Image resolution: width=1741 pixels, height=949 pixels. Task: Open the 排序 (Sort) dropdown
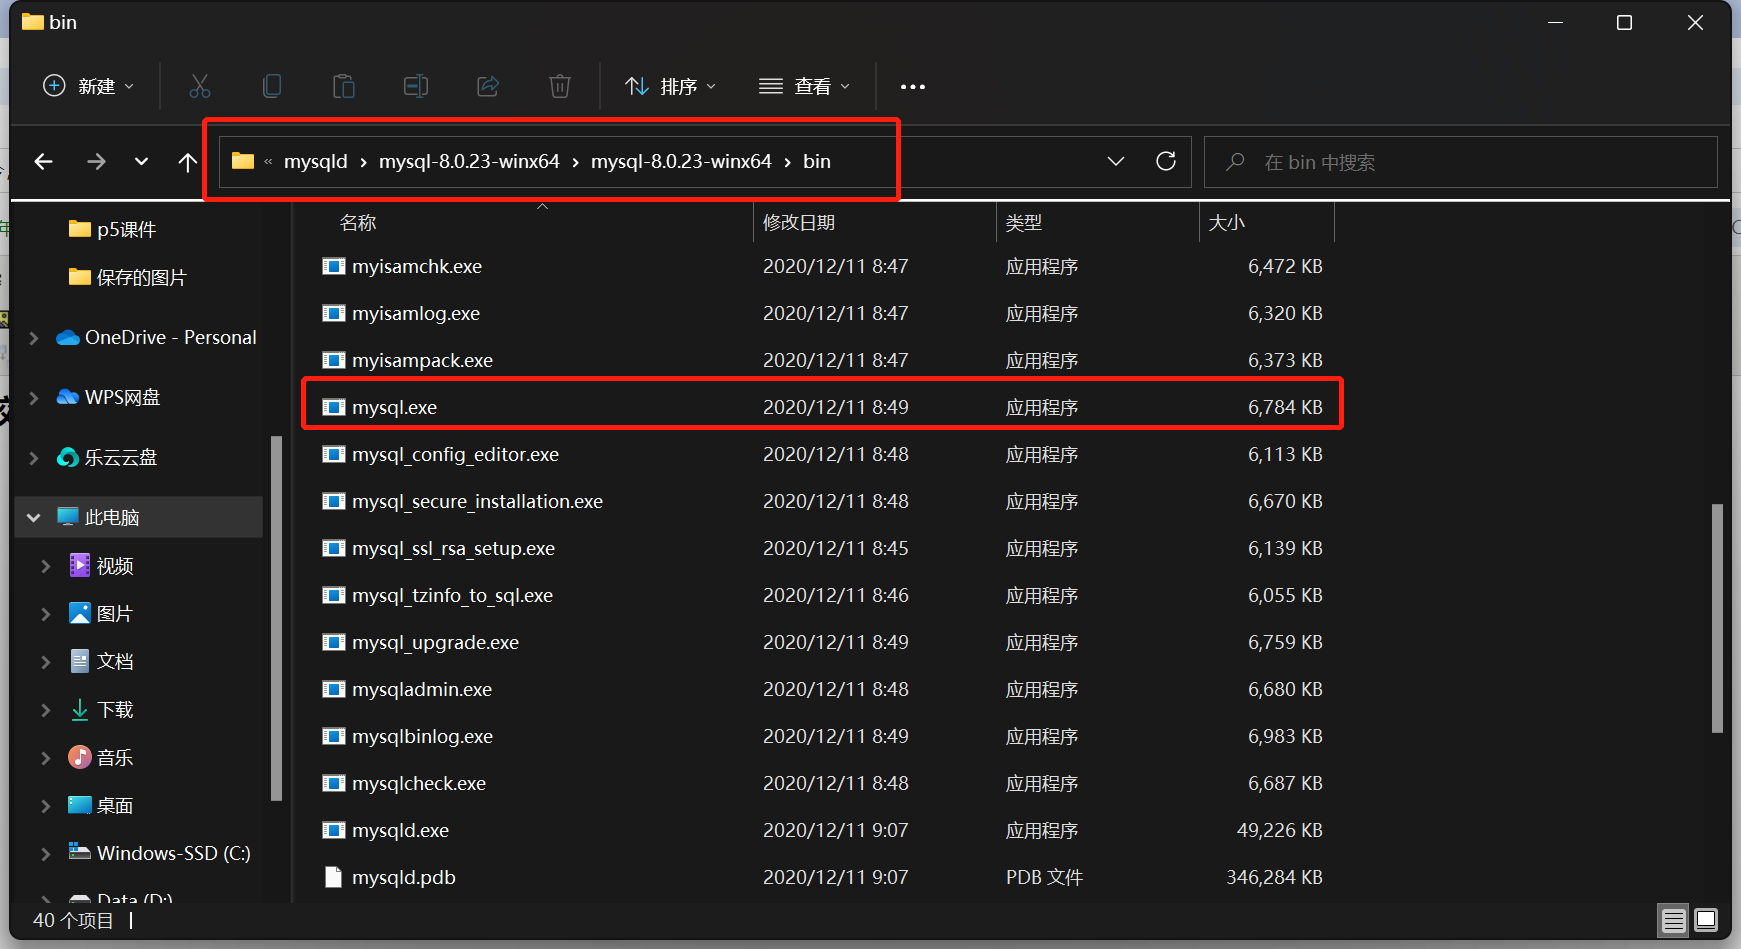click(x=670, y=87)
